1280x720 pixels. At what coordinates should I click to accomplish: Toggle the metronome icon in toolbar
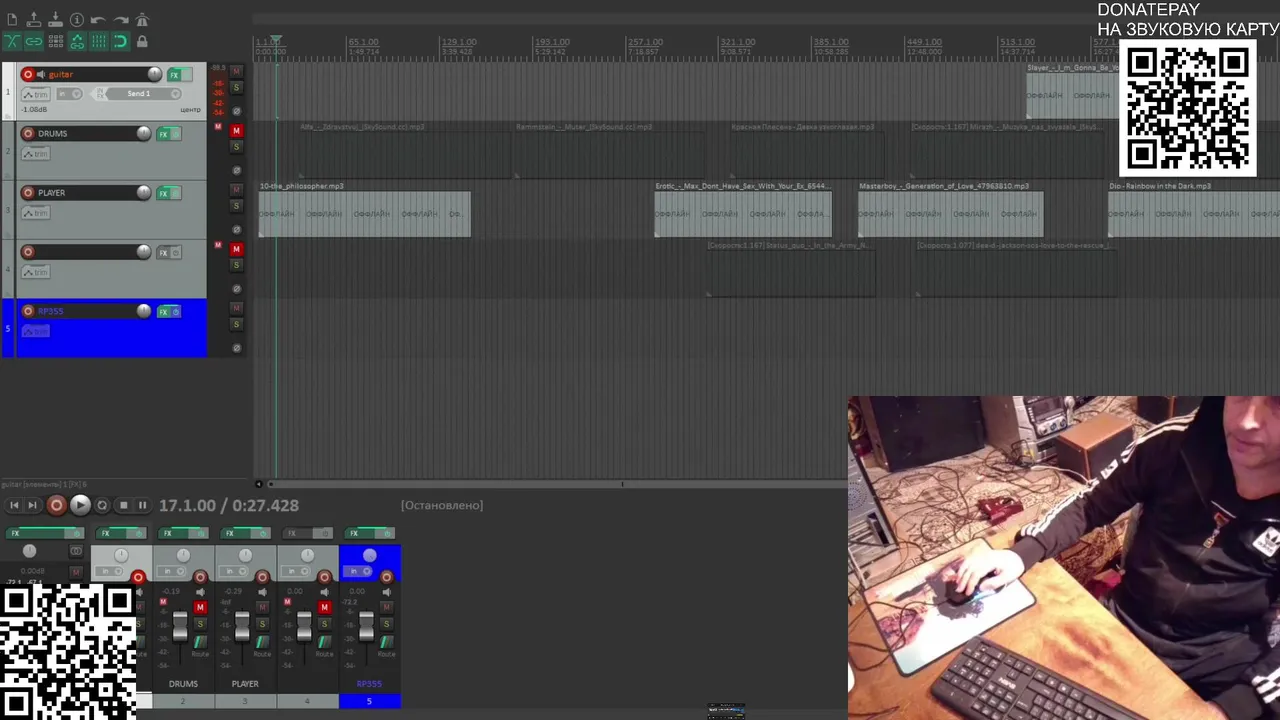(142, 20)
